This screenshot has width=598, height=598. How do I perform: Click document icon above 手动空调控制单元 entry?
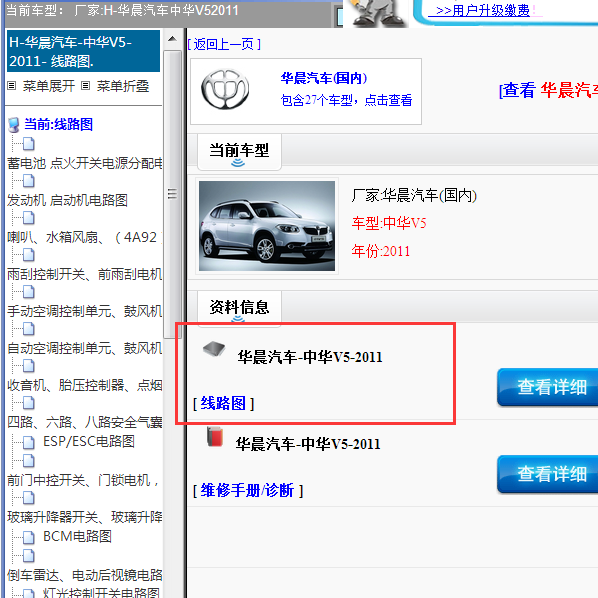tap(29, 292)
